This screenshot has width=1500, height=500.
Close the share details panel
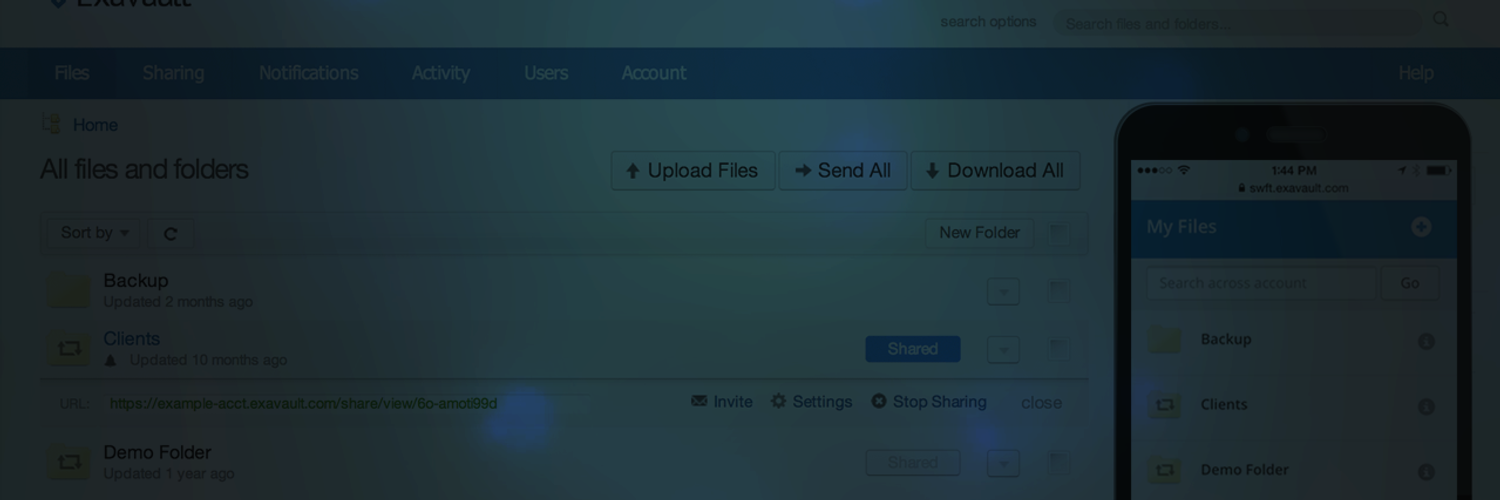pyautogui.click(x=1041, y=403)
